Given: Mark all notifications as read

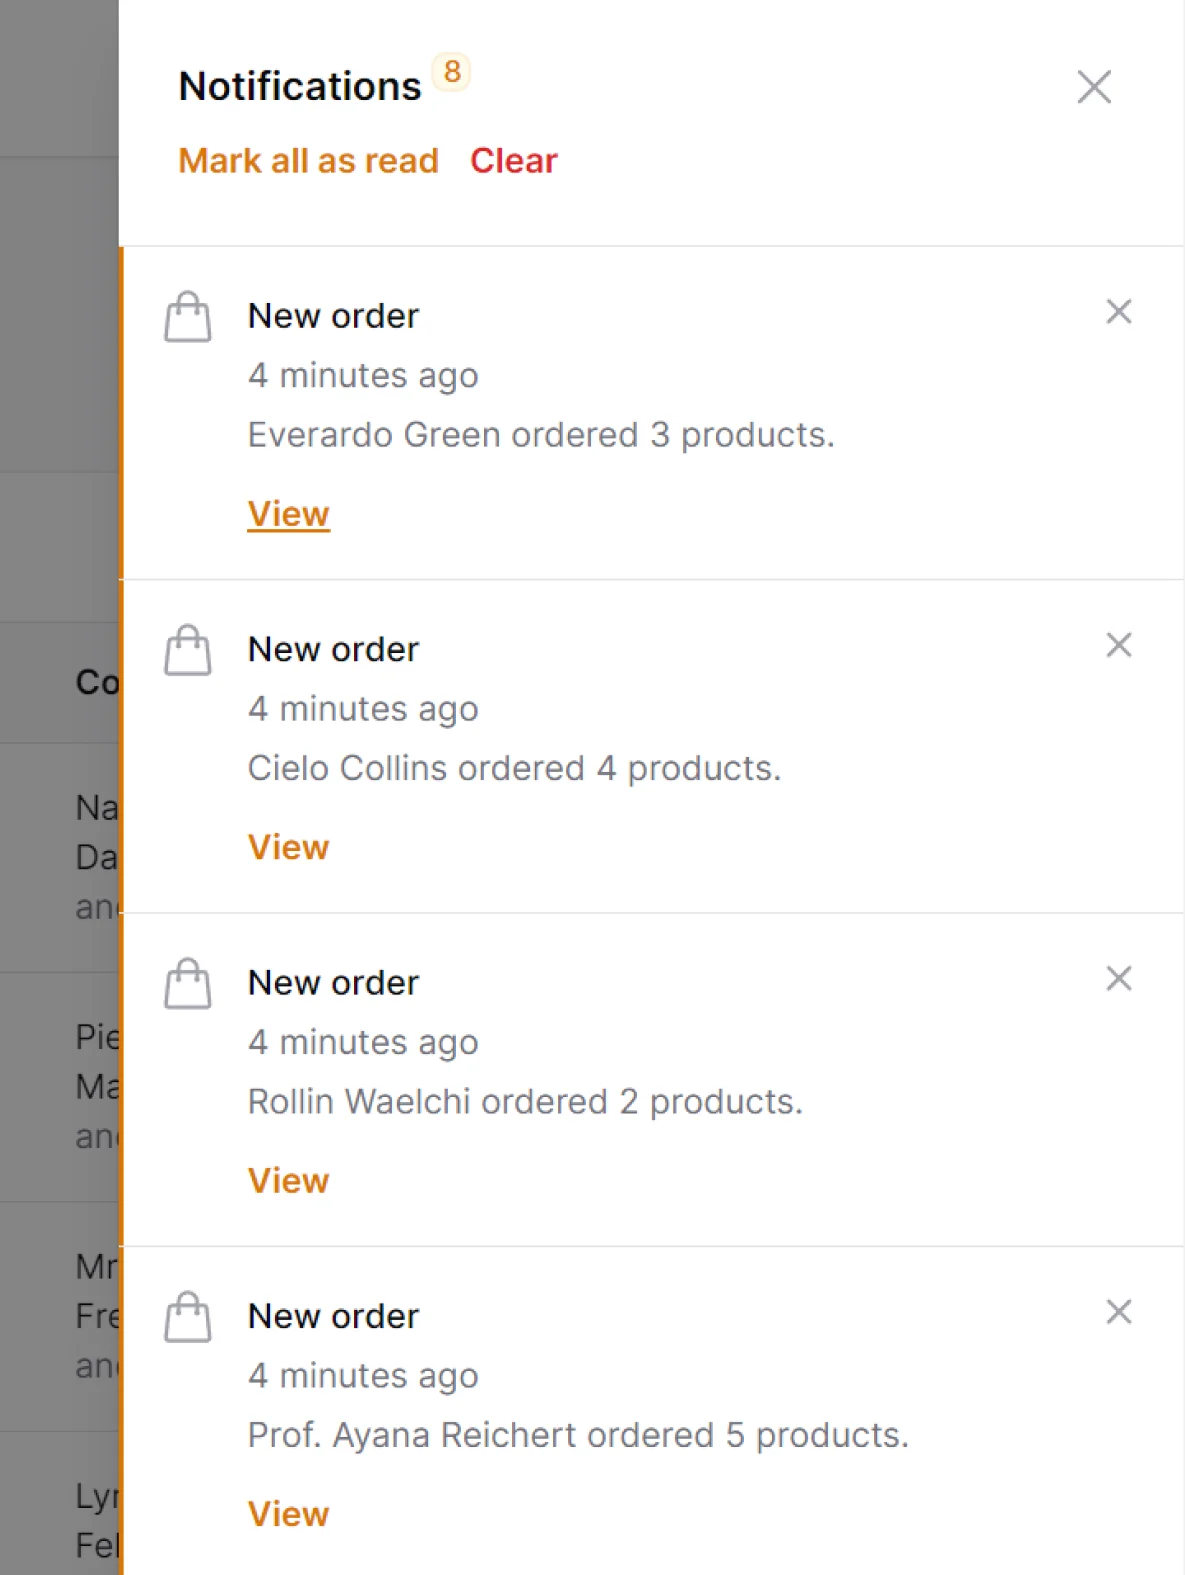Looking at the screenshot, I should point(308,161).
